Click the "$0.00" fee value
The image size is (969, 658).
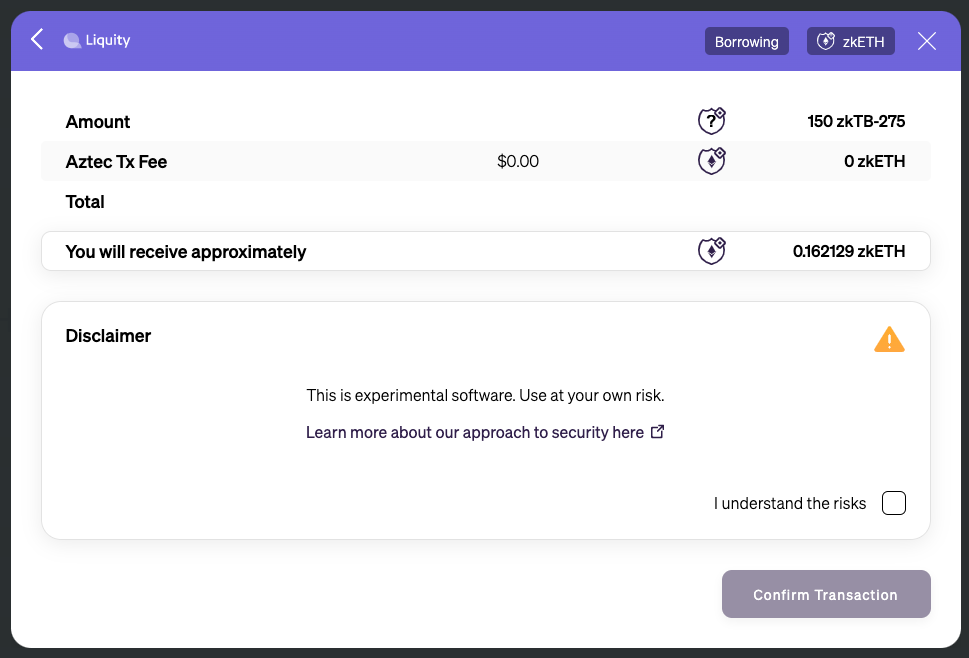[518, 161]
